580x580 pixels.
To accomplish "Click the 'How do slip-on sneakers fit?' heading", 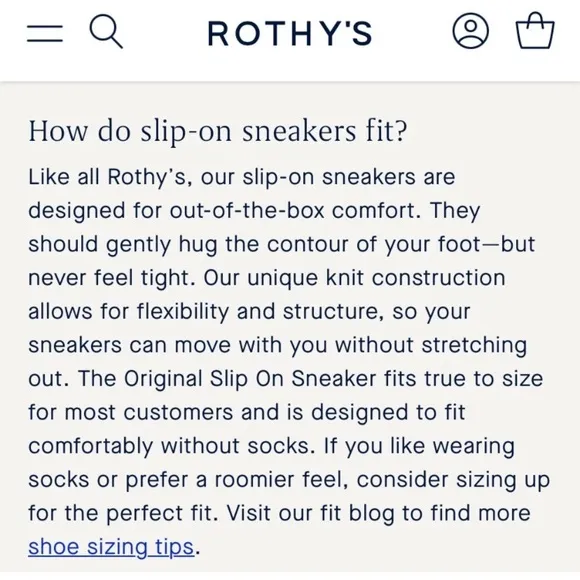I will tap(218, 131).
